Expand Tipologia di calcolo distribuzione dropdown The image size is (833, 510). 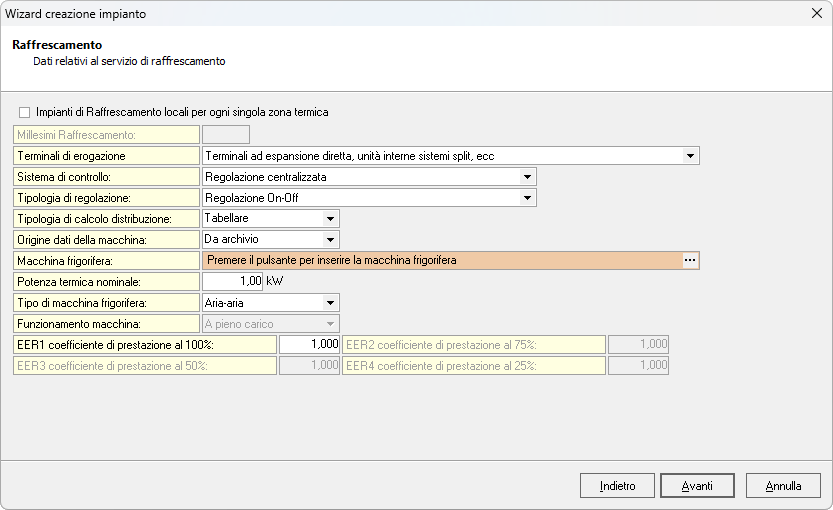coord(329,218)
